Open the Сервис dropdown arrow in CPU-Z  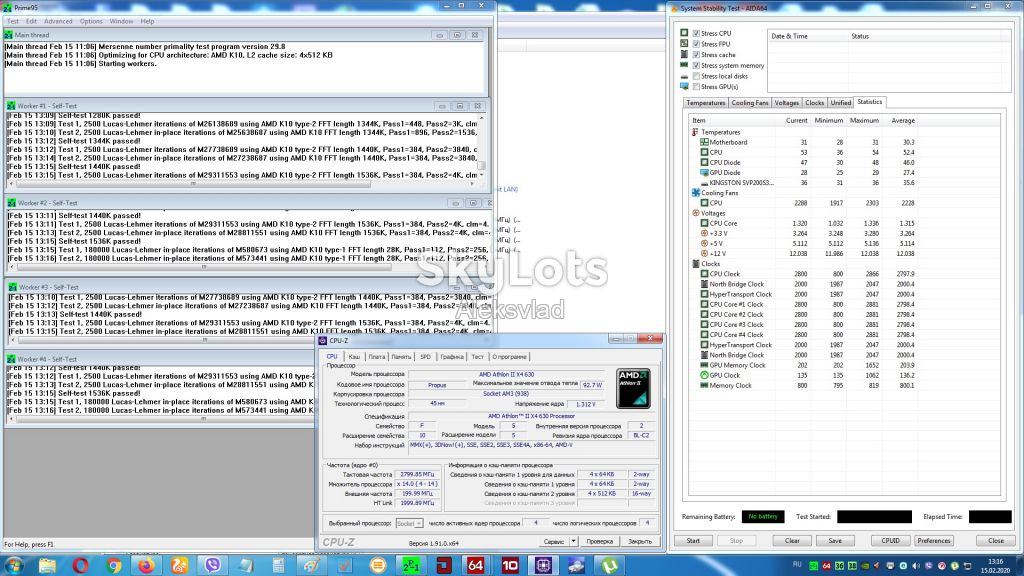[x=573, y=541]
